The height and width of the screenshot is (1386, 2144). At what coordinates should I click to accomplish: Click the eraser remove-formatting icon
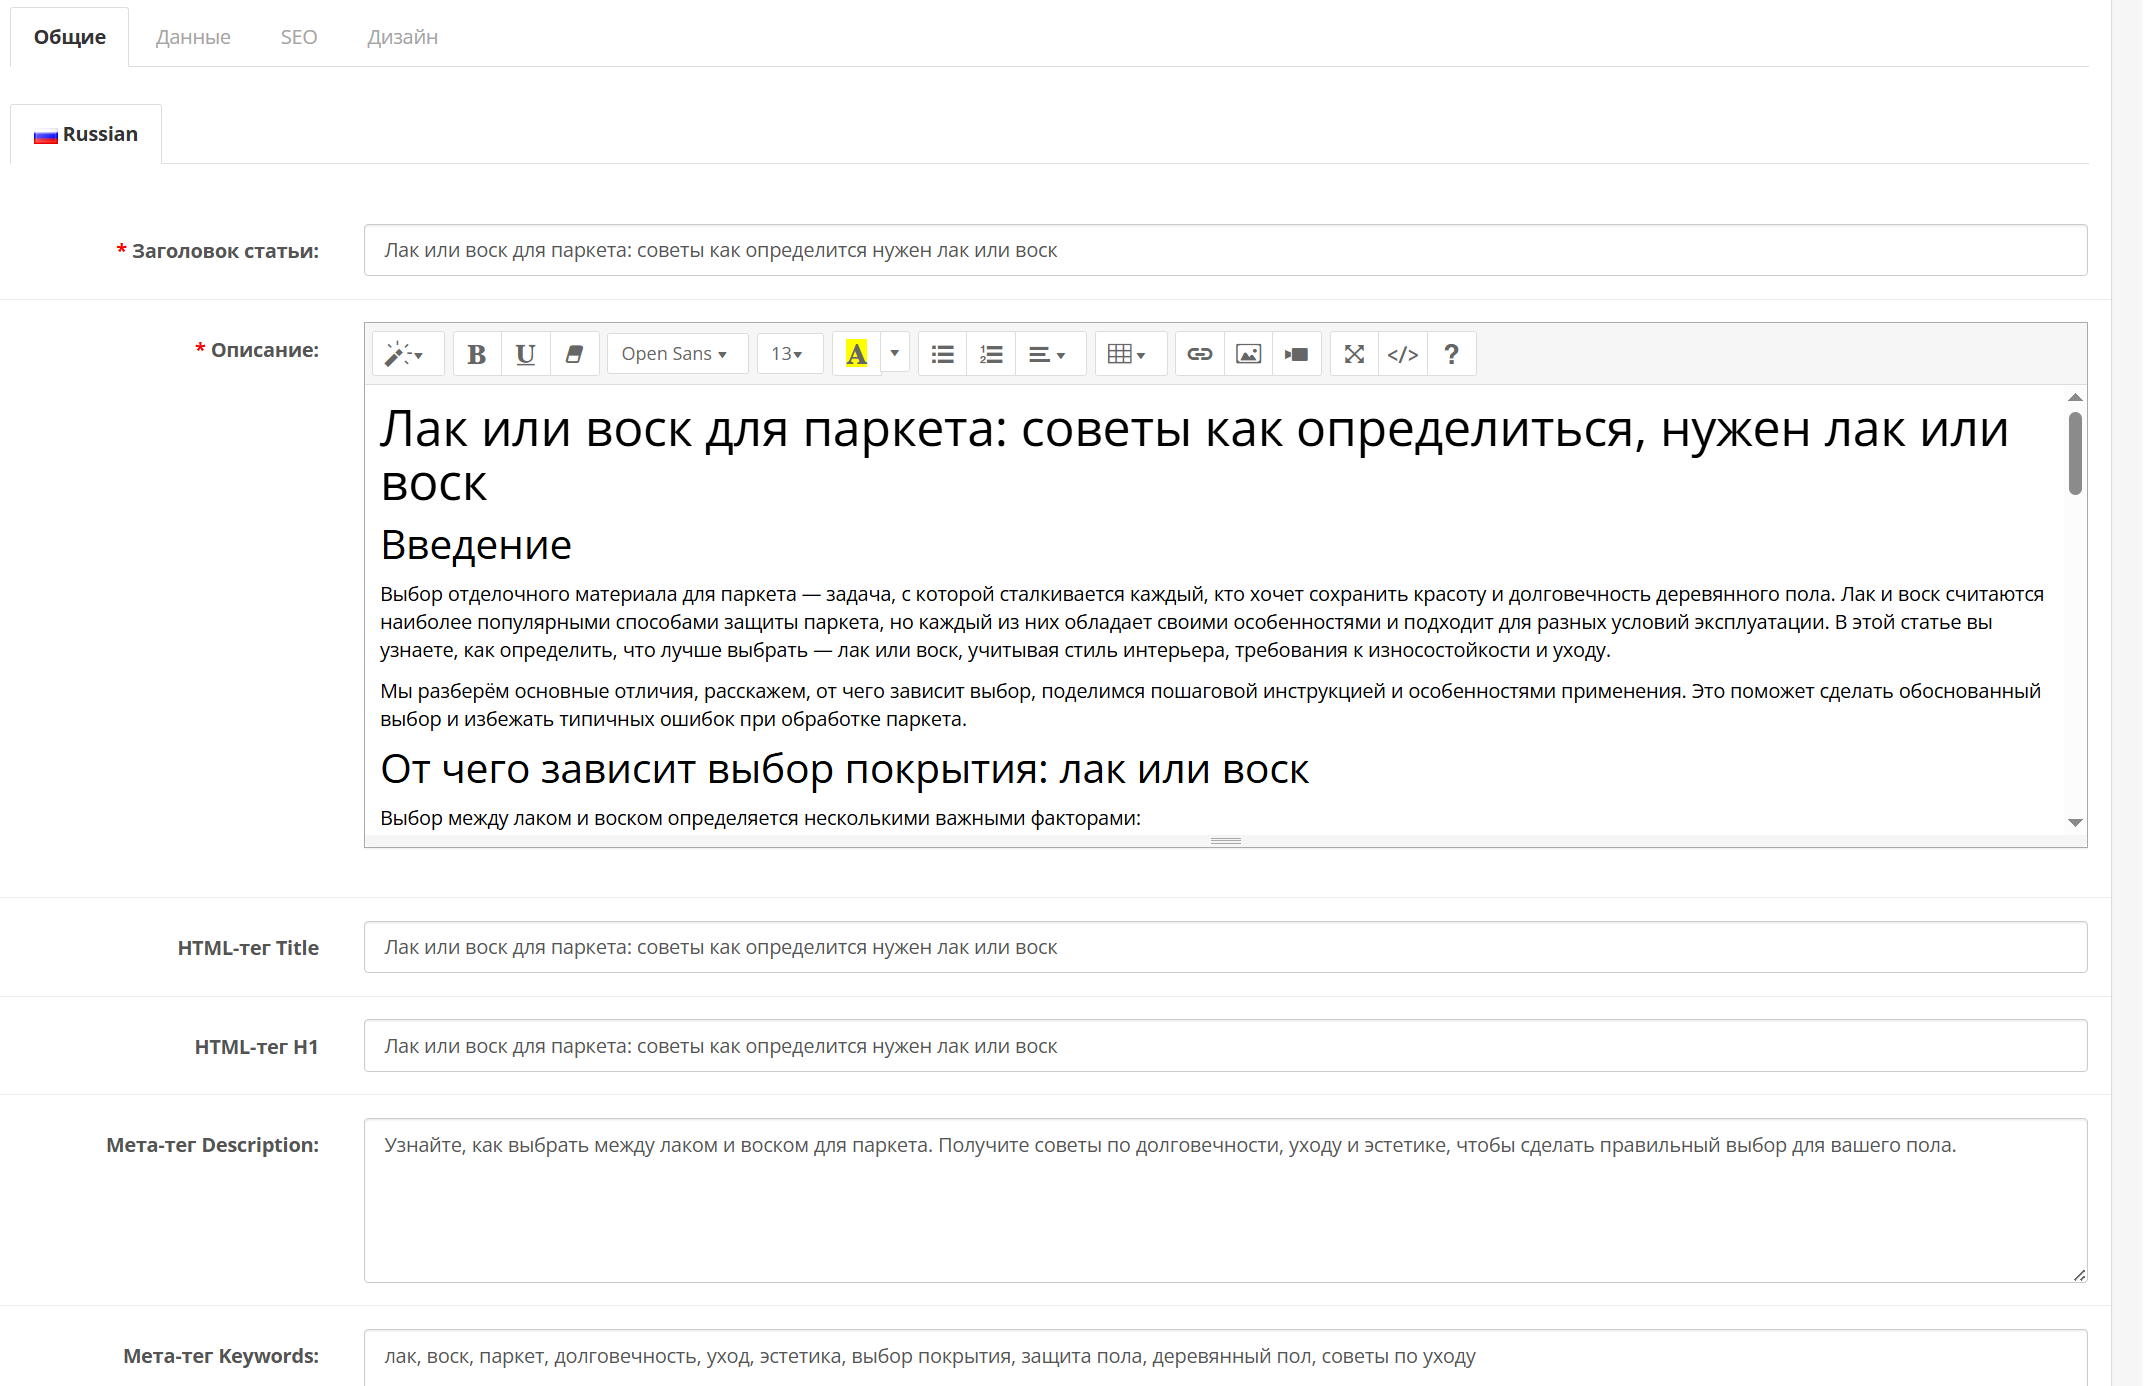pyautogui.click(x=574, y=354)
